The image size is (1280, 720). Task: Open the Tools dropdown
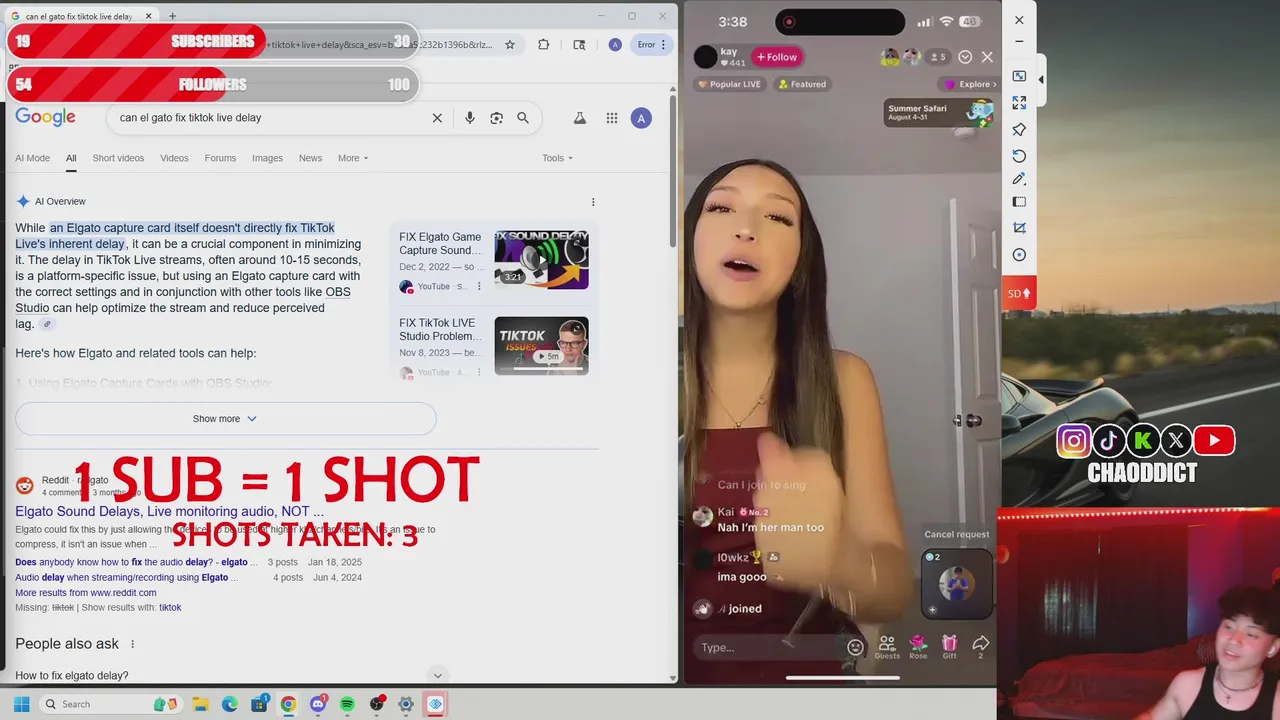(x=557, y=158)
